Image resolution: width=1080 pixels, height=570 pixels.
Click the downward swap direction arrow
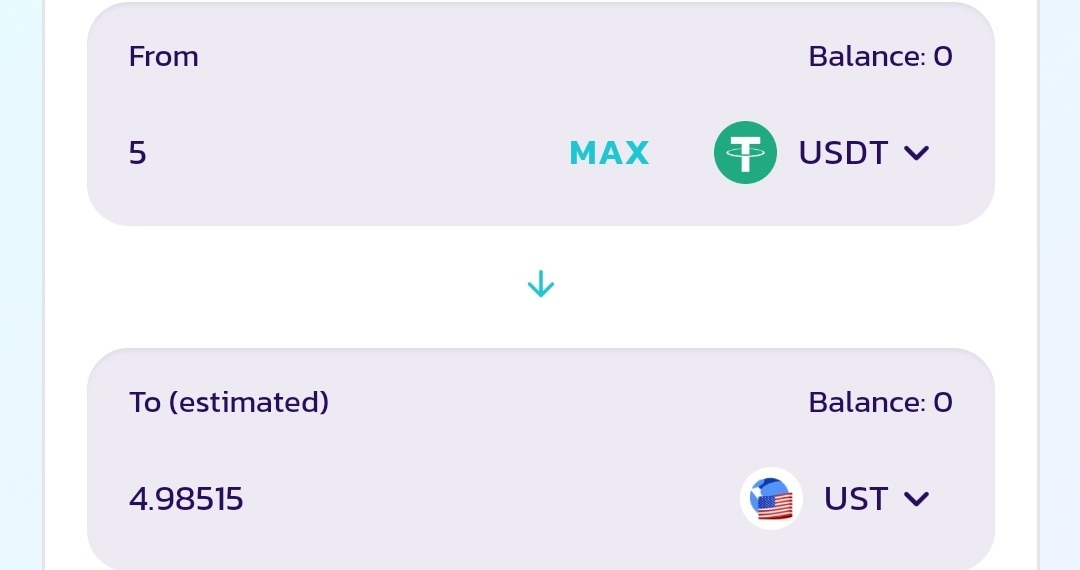tap(540, 285)
